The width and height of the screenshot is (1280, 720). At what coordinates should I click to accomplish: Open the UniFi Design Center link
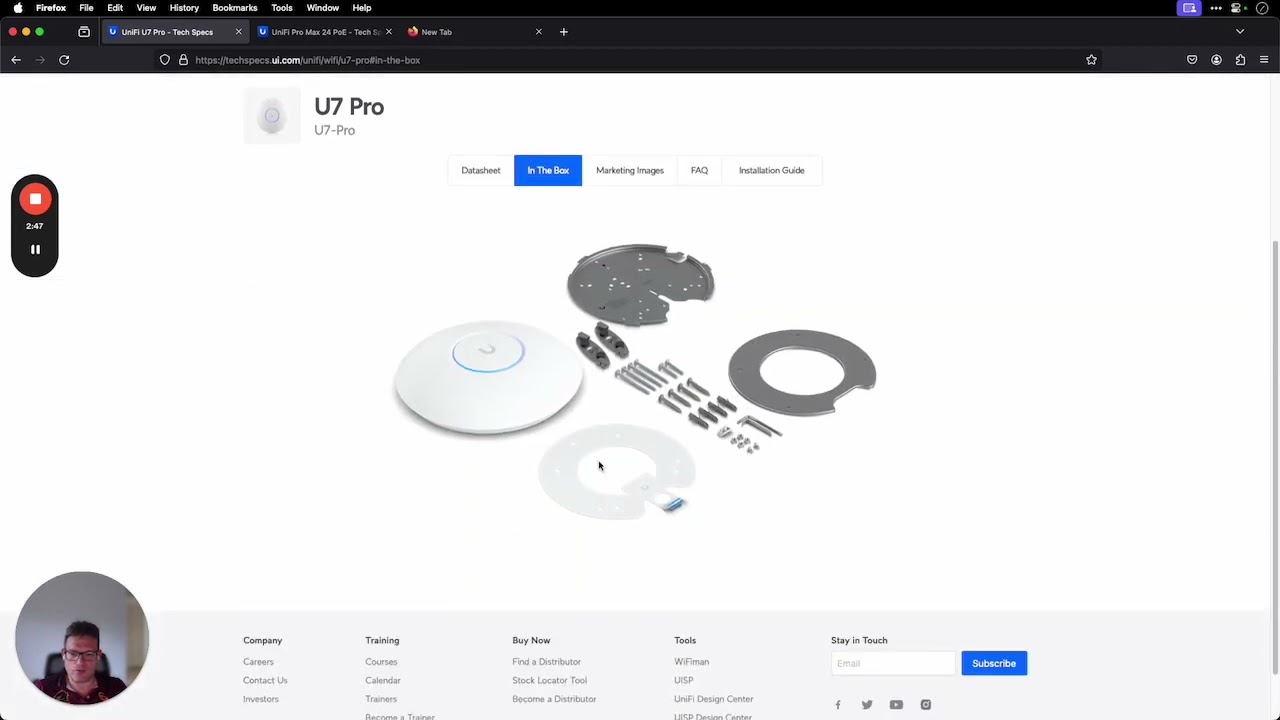713,699
